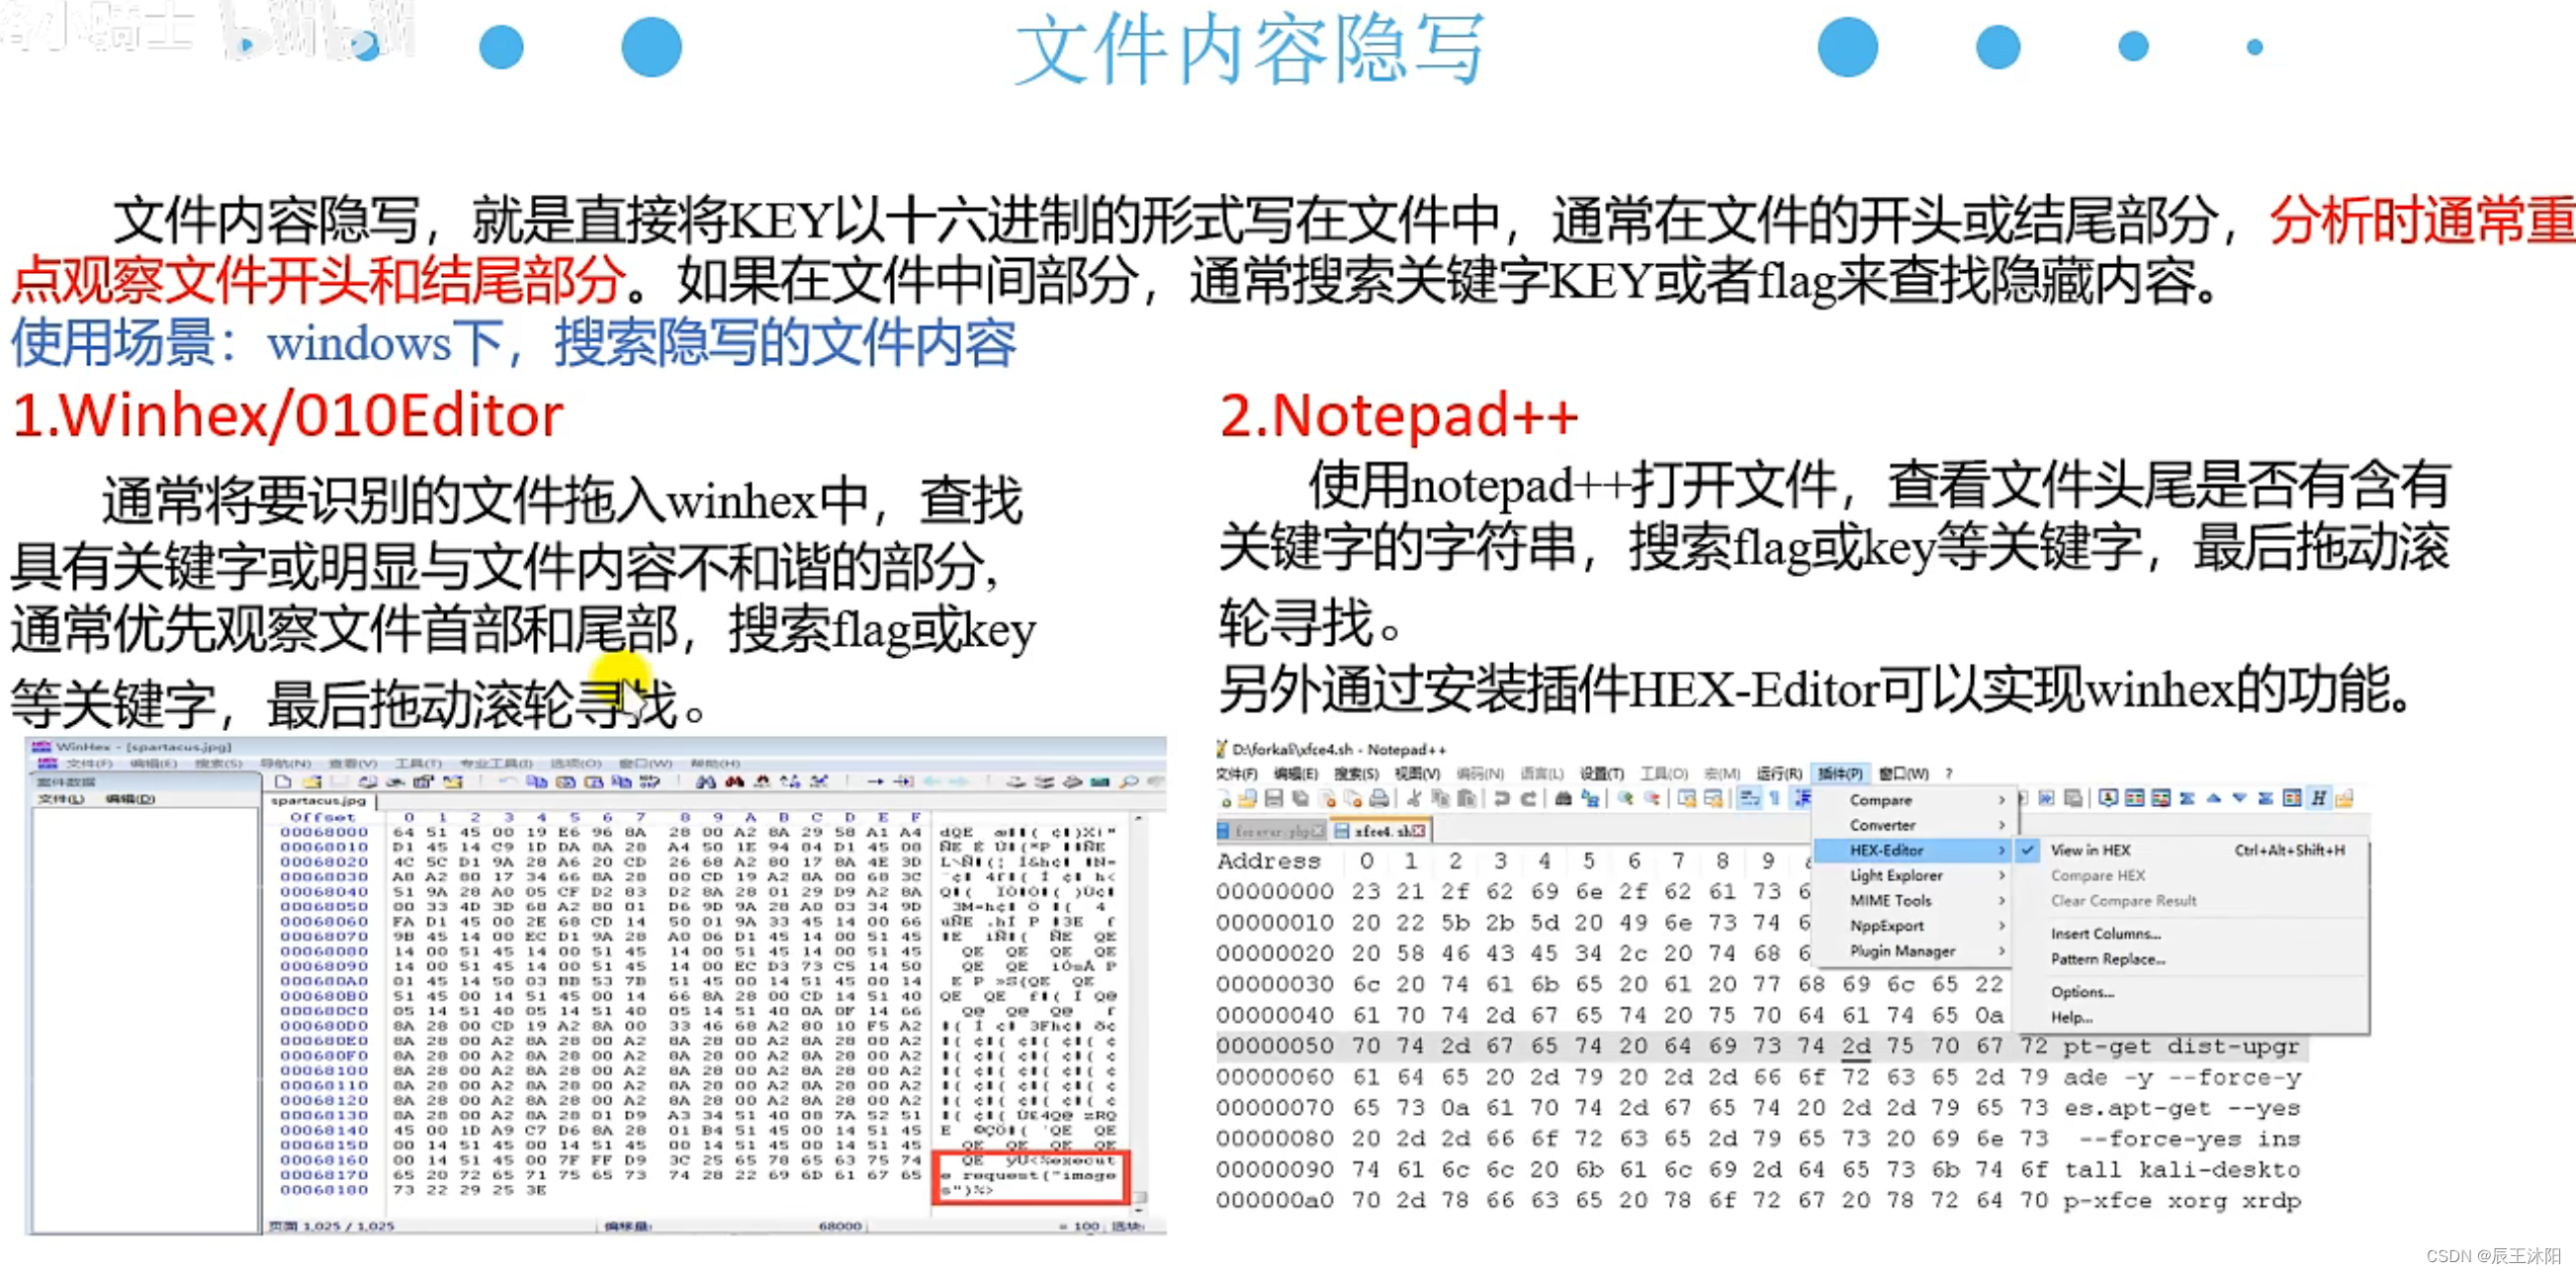The height and width of the screenshot is (1274, 2576).
Task: Click the Address column header in Notepad++
Action: (x=1269, y=861)
